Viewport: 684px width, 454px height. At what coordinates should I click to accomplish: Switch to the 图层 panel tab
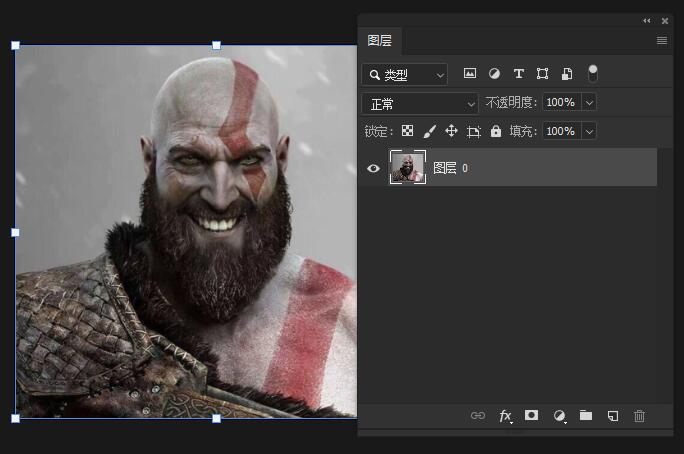coord(380,41)
